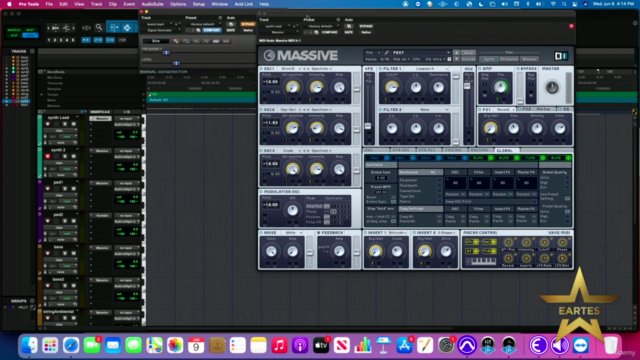The width and height of the screenshot is (640, 360).
Task: Open Filter 2 type dropdown showing None
Action: click(x=427, y=110)
